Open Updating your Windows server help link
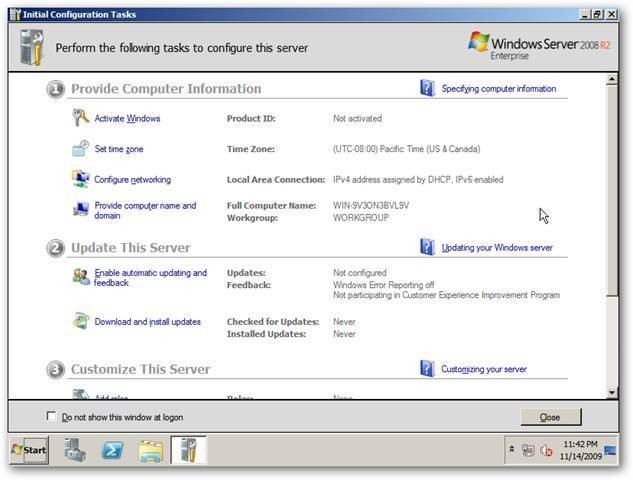633x480 pixels. click(497, 247)
